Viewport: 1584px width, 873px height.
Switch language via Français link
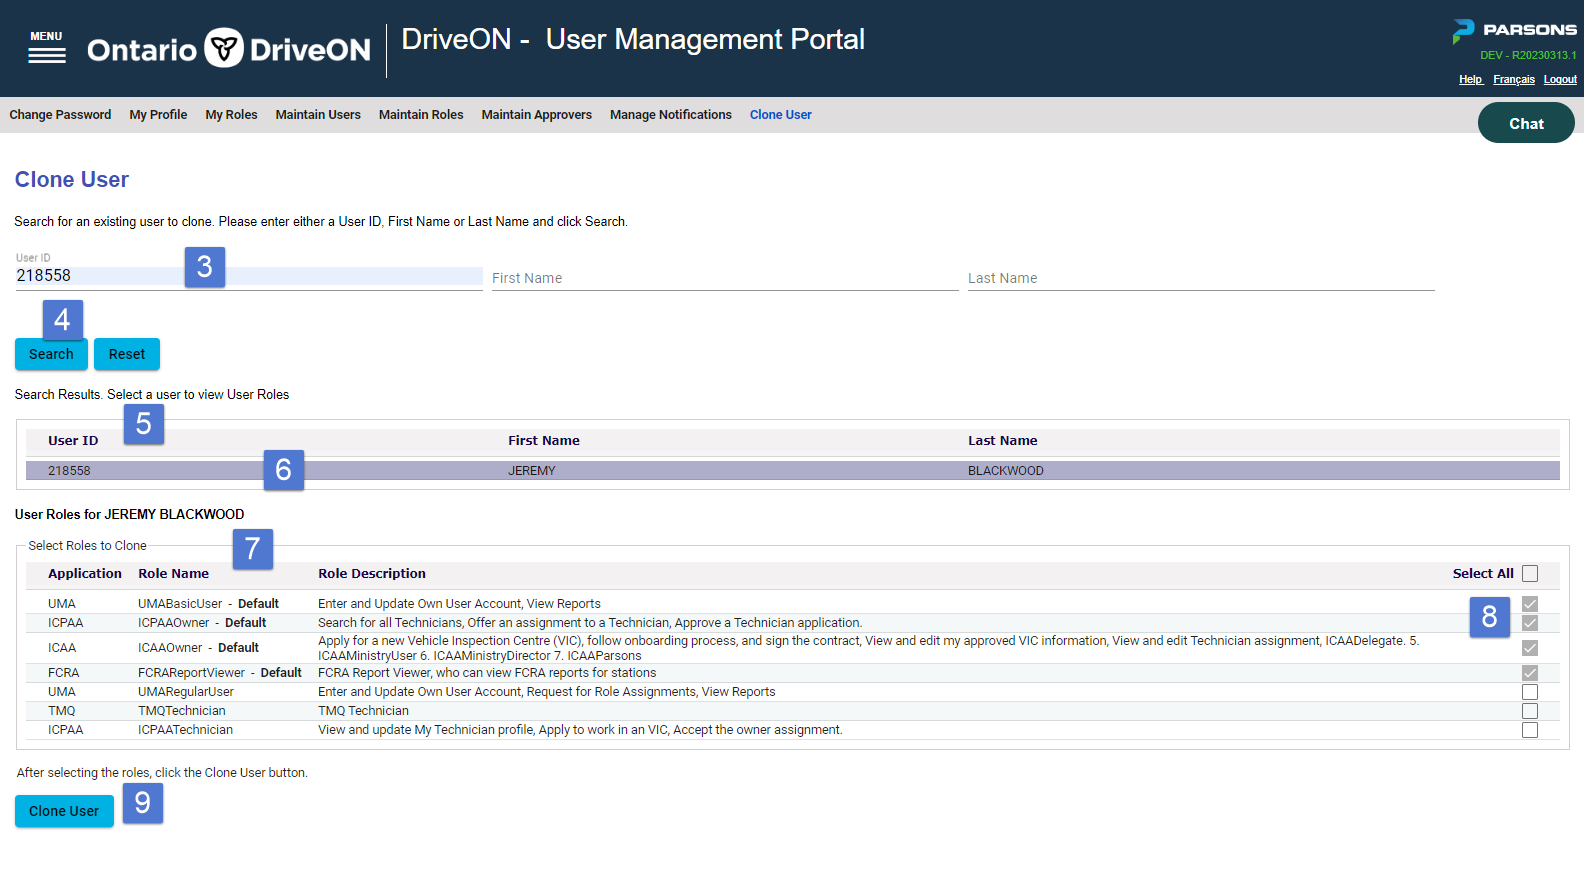pos(1513,80)
